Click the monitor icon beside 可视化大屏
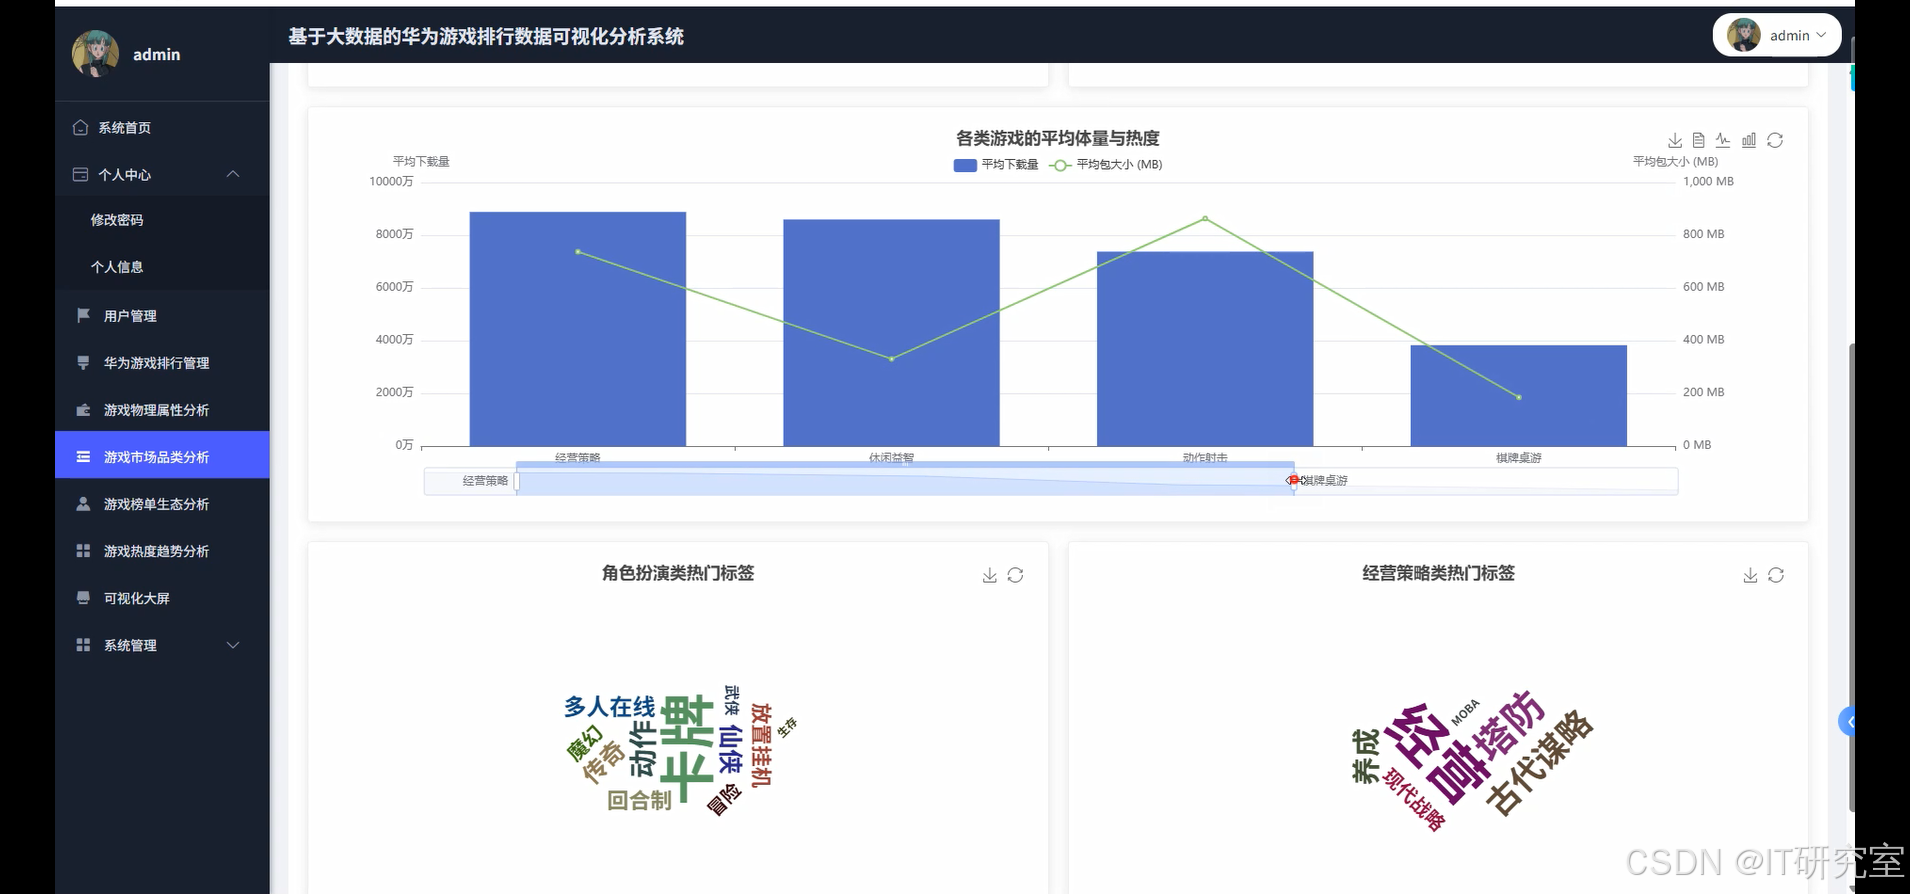 [84, 598]
